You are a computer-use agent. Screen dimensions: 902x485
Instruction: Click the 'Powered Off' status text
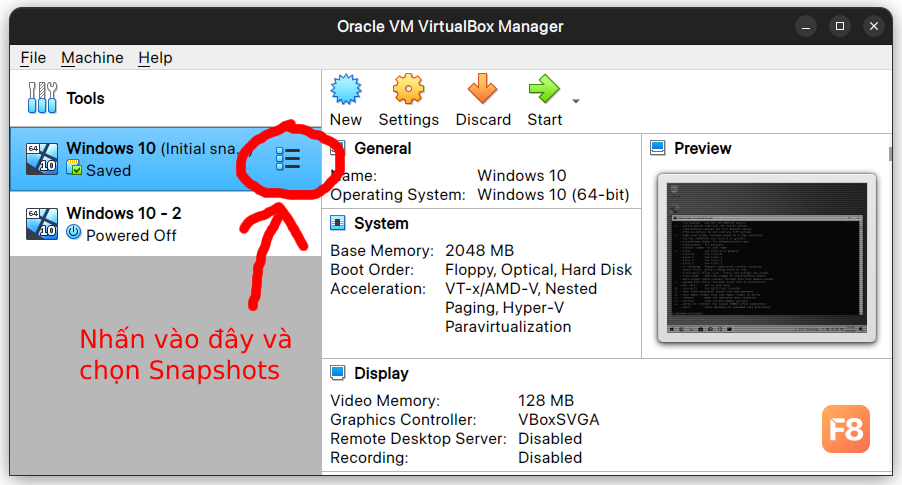pos(131,236)
